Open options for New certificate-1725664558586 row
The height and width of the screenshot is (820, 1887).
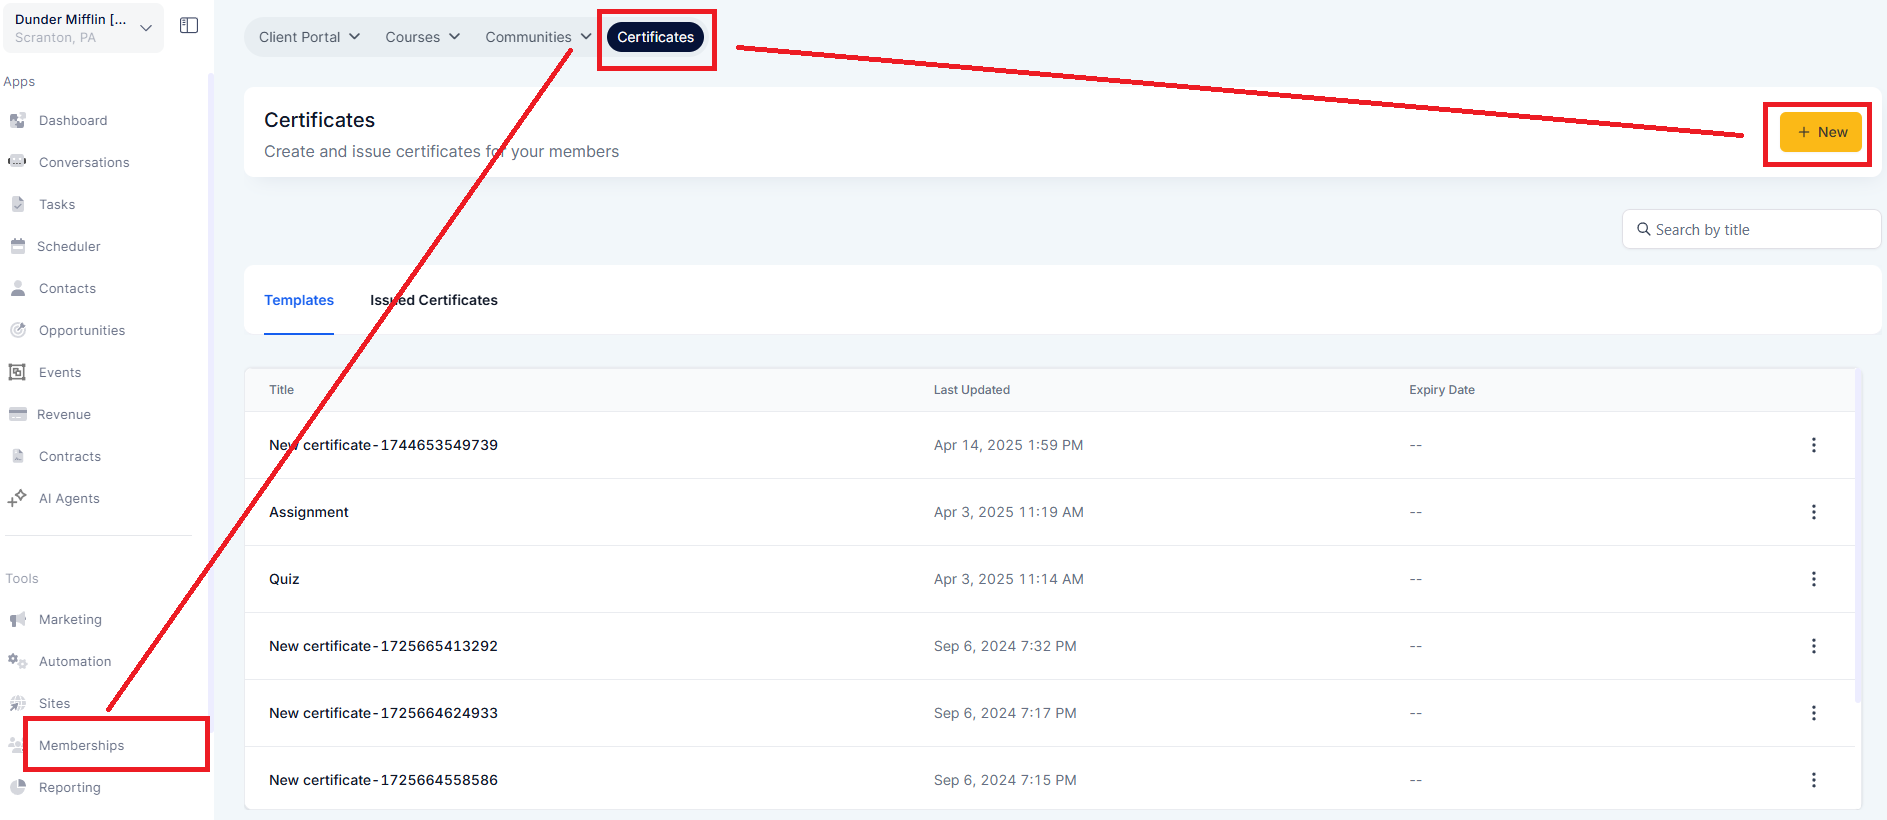[1814, 780]
